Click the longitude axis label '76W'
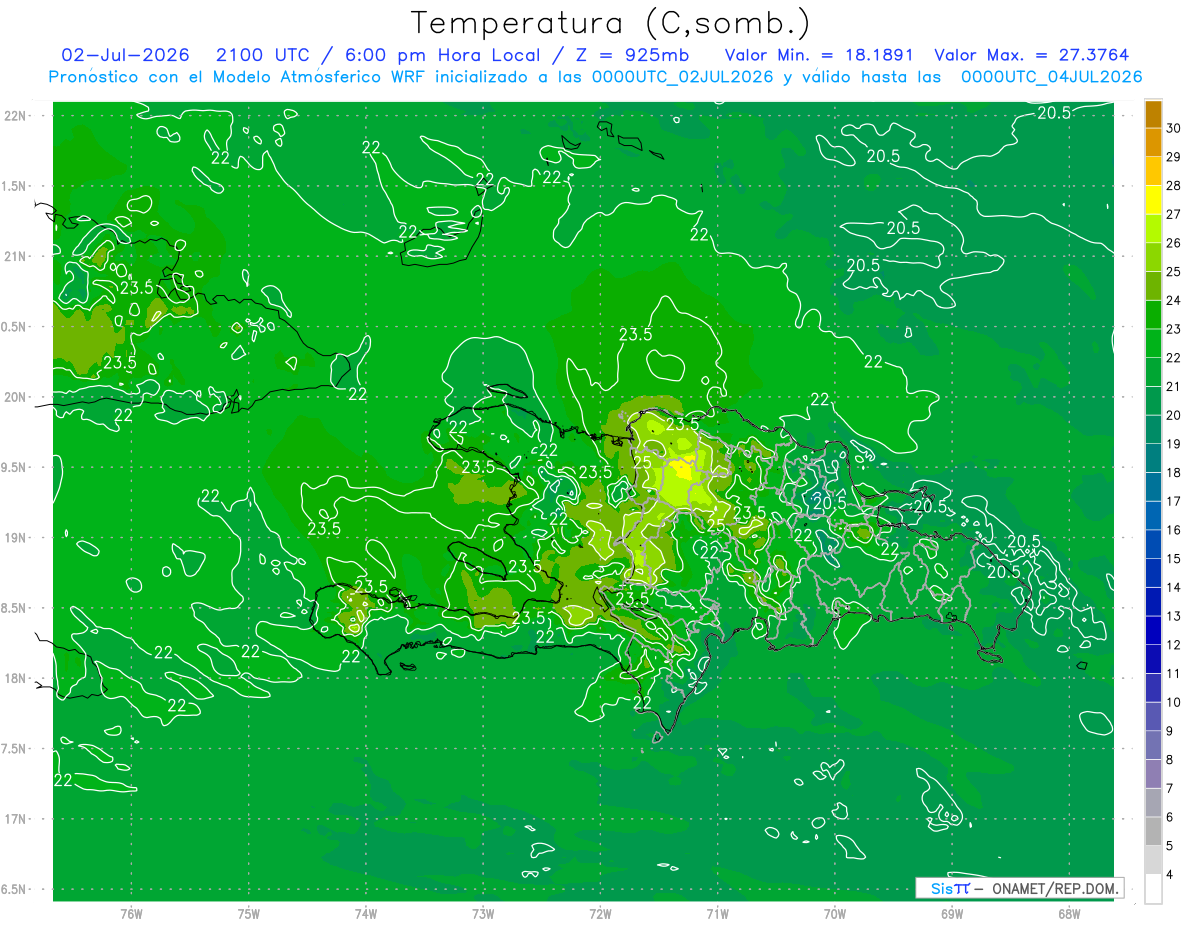 click(131, 914)
